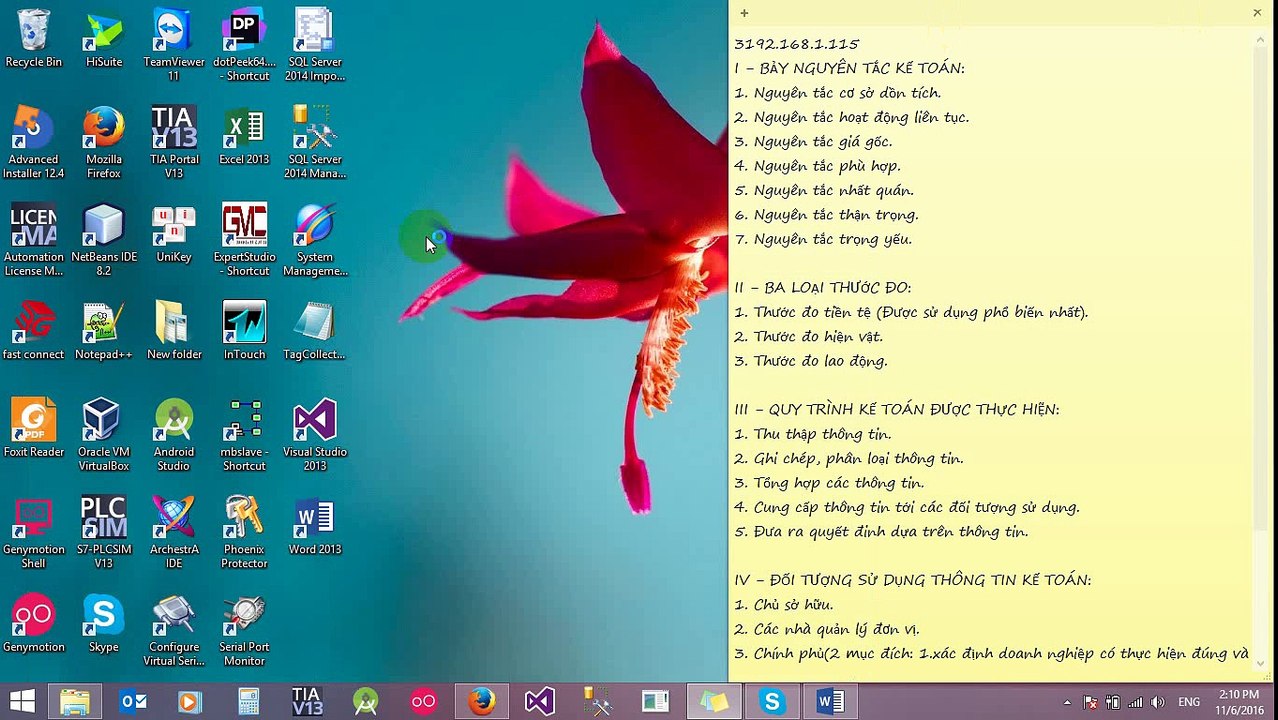1278x720 pixels.
Task: Switch to Visual Studio taskbar icon
Action: 539,701
